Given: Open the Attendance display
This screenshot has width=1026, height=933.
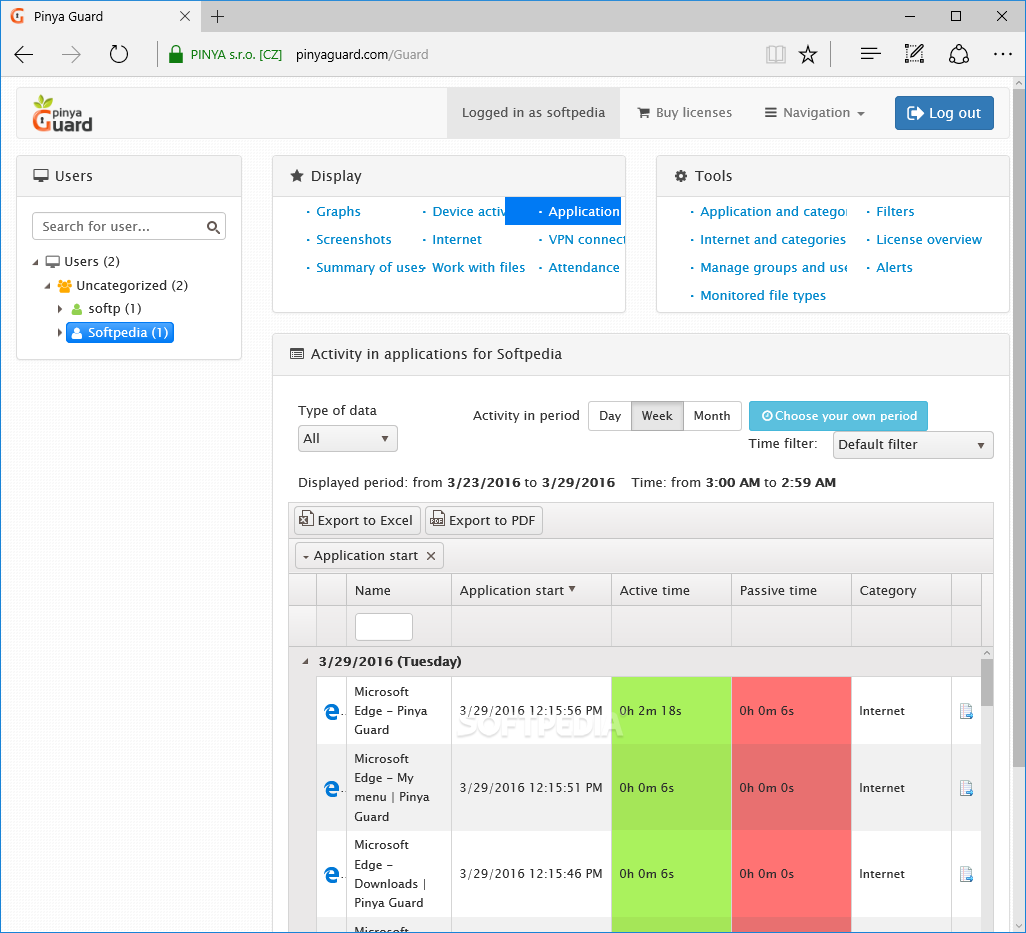Looking at the screenshot, I should [584, 268].
